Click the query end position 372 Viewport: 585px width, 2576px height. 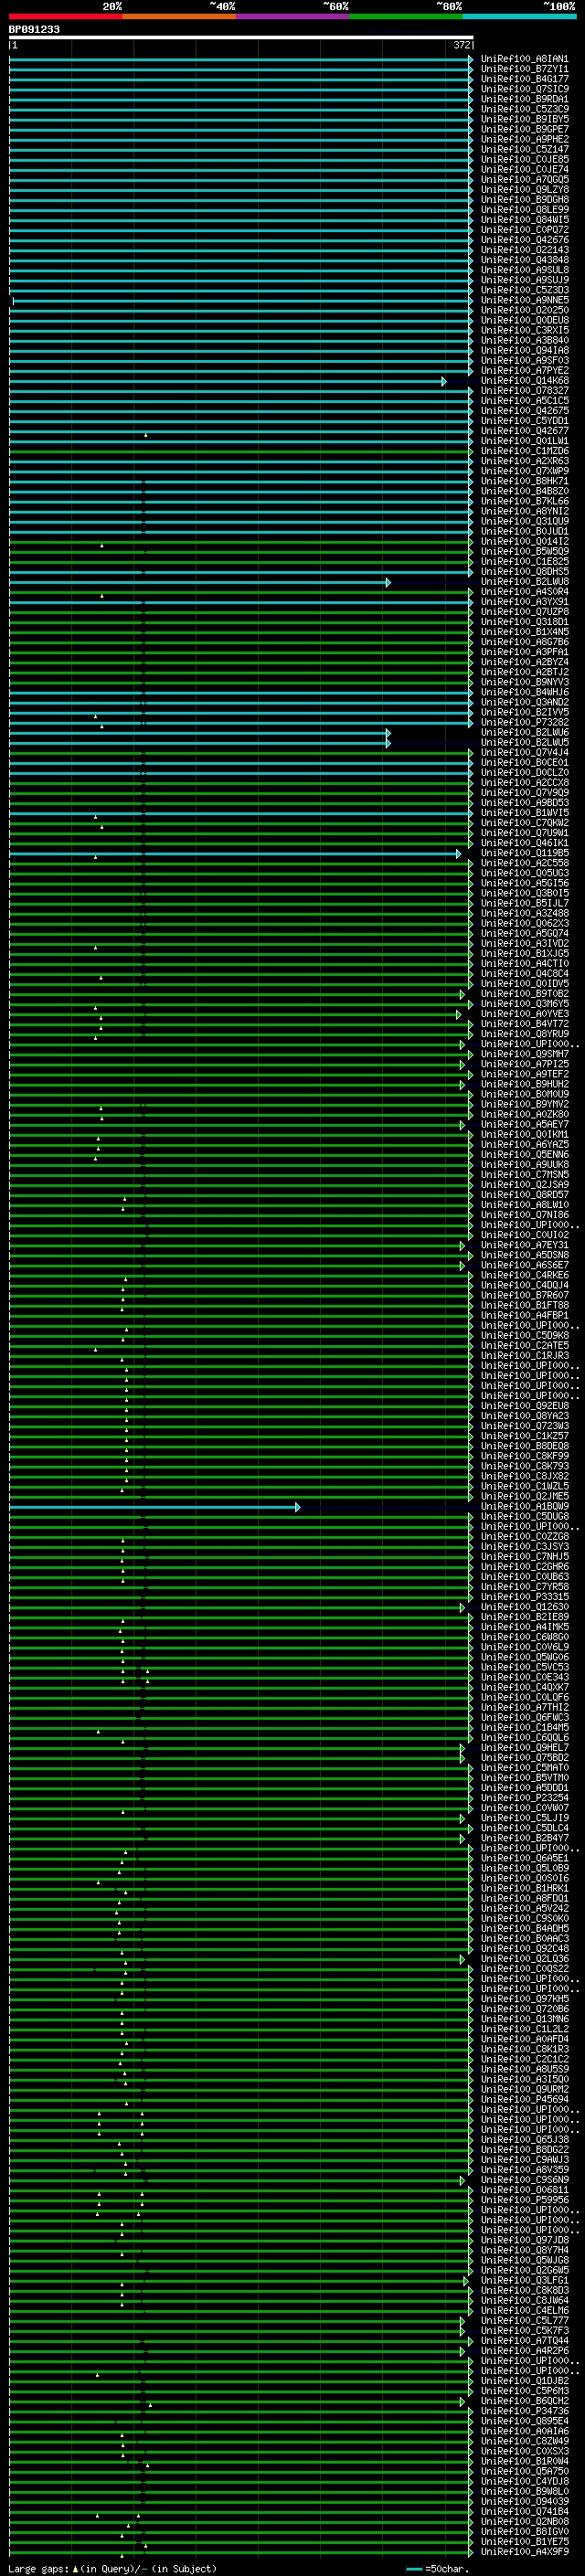coord(462,45)
